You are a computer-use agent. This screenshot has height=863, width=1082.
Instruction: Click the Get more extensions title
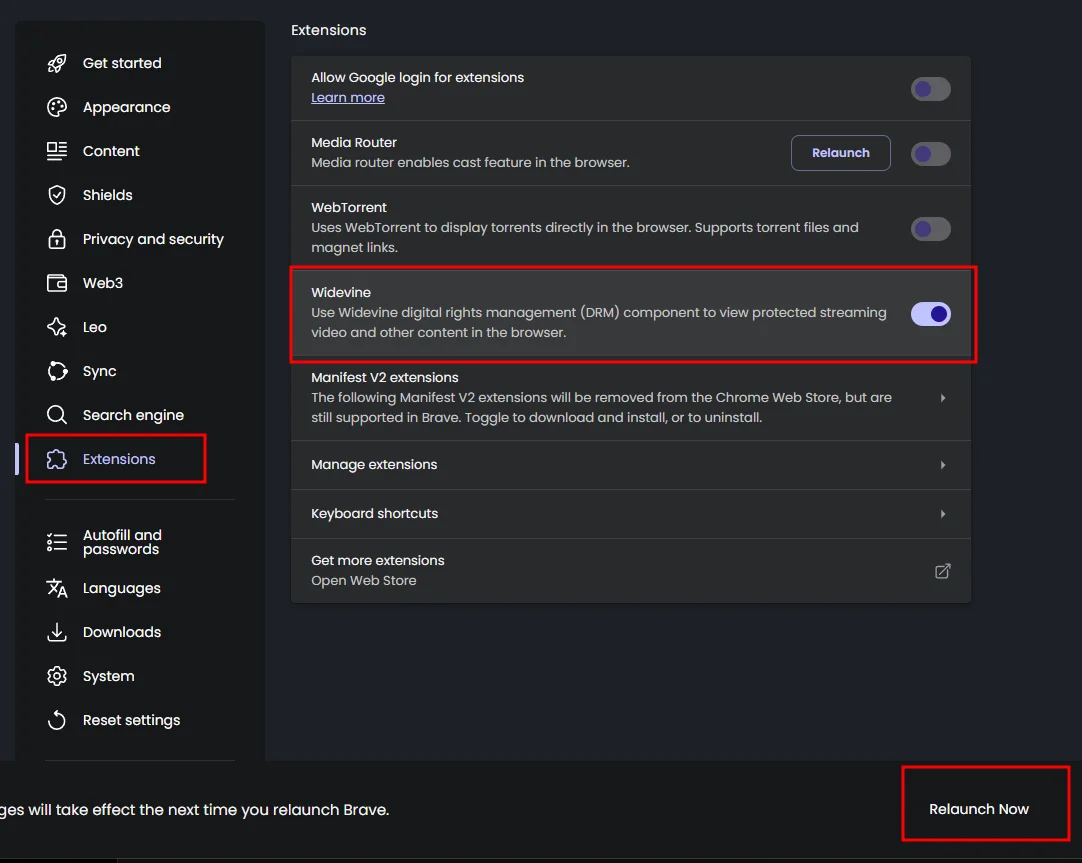(377, 561)
